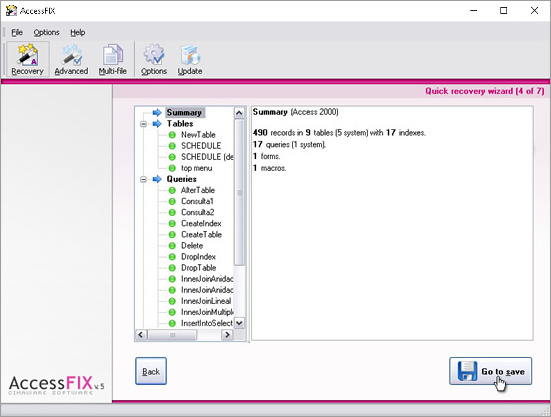Open the Help menu
Image resolution: width=551 pixels, height=417 pixels.
pos(78,33)
